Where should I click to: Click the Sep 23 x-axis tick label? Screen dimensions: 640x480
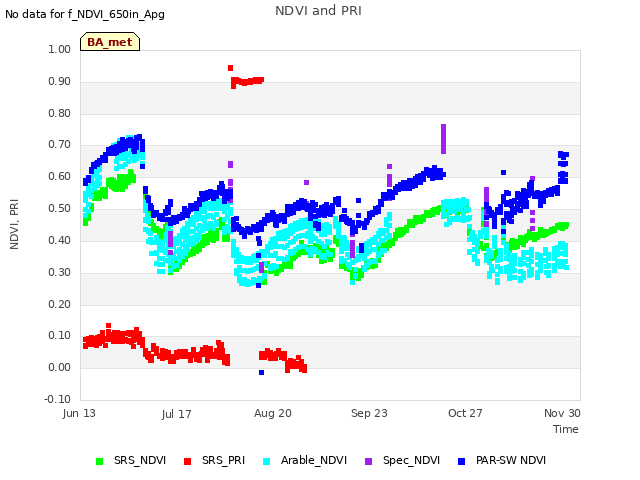click(369, 413)
